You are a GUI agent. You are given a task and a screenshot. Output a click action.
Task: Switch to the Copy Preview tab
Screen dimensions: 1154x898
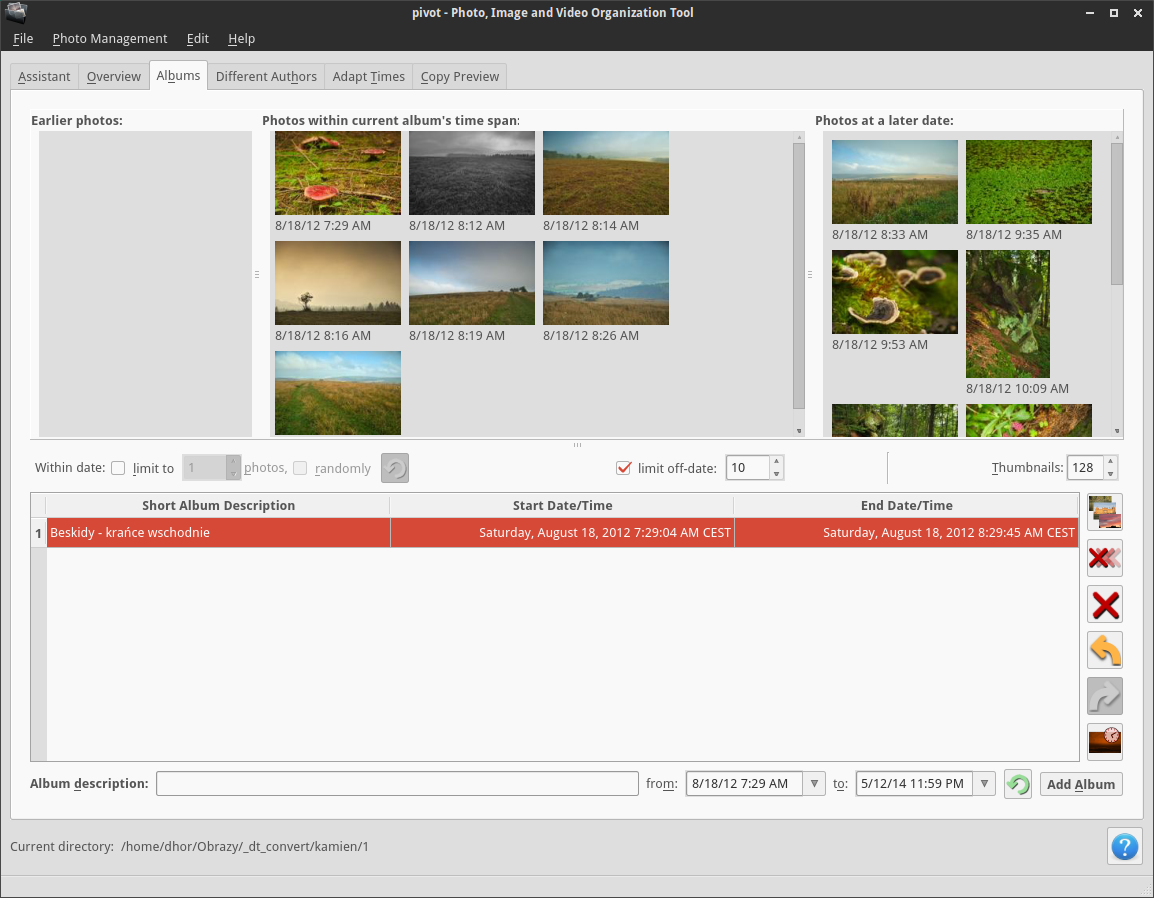pos(460,77)
